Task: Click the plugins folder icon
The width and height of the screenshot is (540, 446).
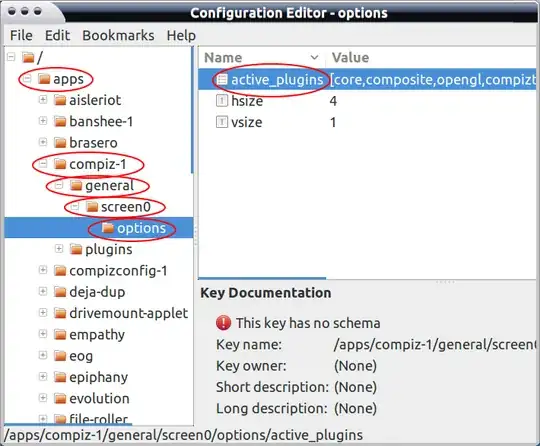Action: [76, 249]
